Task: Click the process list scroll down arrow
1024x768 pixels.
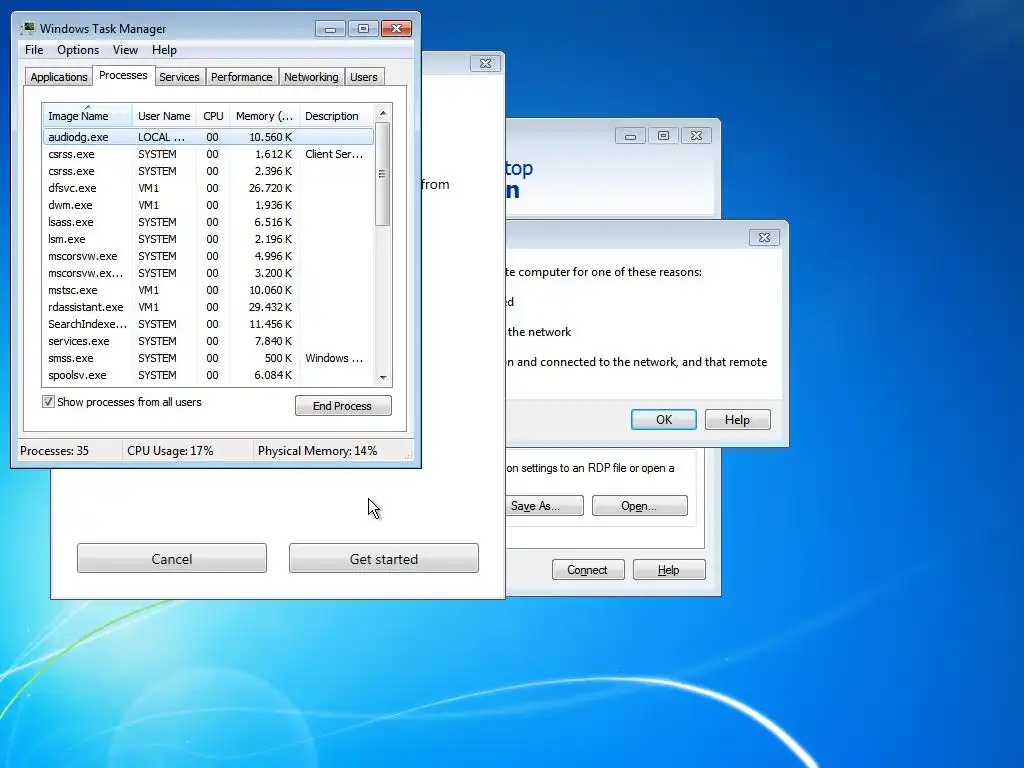Action: (x=383, y=377)
